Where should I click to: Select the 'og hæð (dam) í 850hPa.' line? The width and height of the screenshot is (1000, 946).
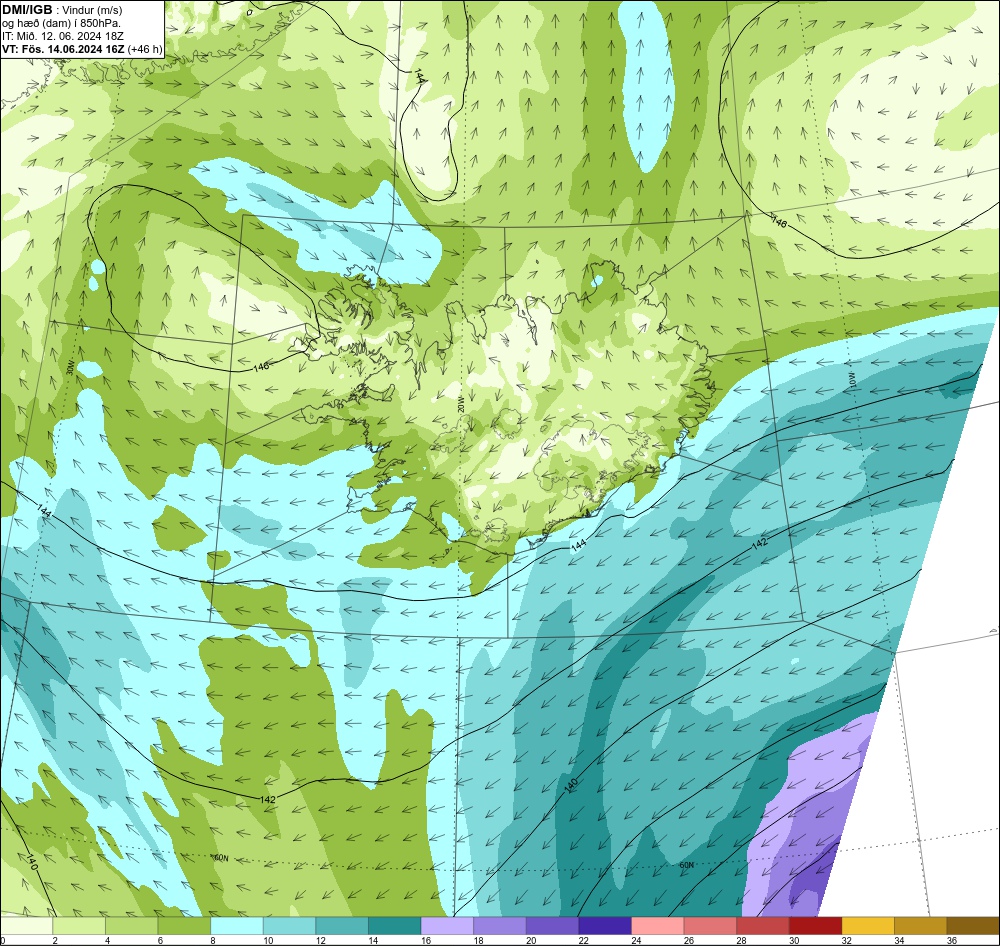pos(61,23)
